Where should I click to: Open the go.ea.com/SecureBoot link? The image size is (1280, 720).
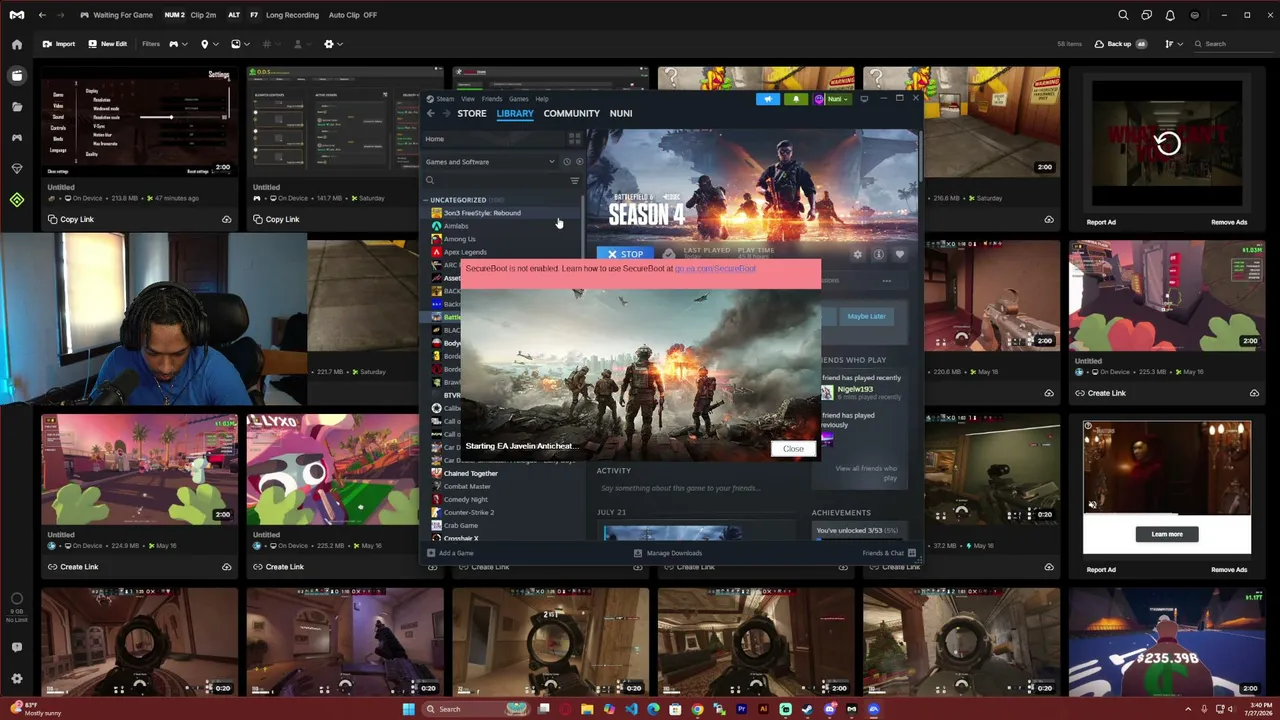(715, 269)
